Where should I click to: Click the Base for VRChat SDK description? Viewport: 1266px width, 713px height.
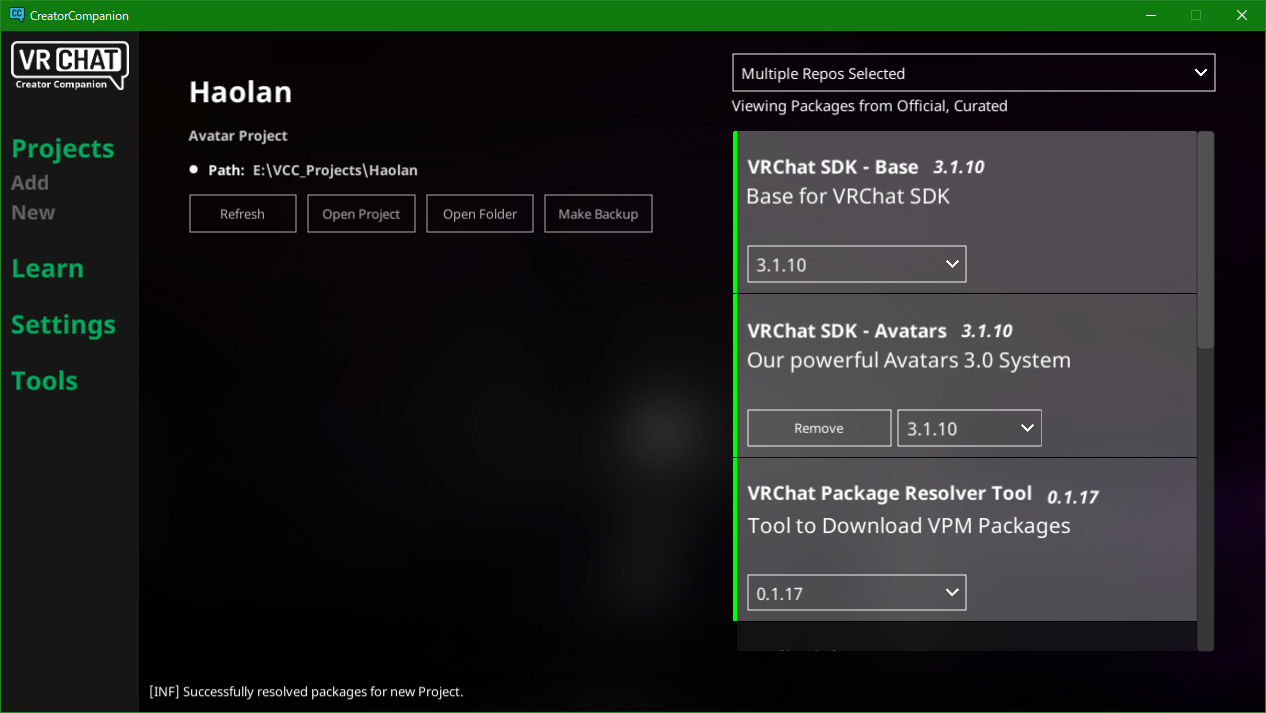pyautogui.click(x=848, y=196)
